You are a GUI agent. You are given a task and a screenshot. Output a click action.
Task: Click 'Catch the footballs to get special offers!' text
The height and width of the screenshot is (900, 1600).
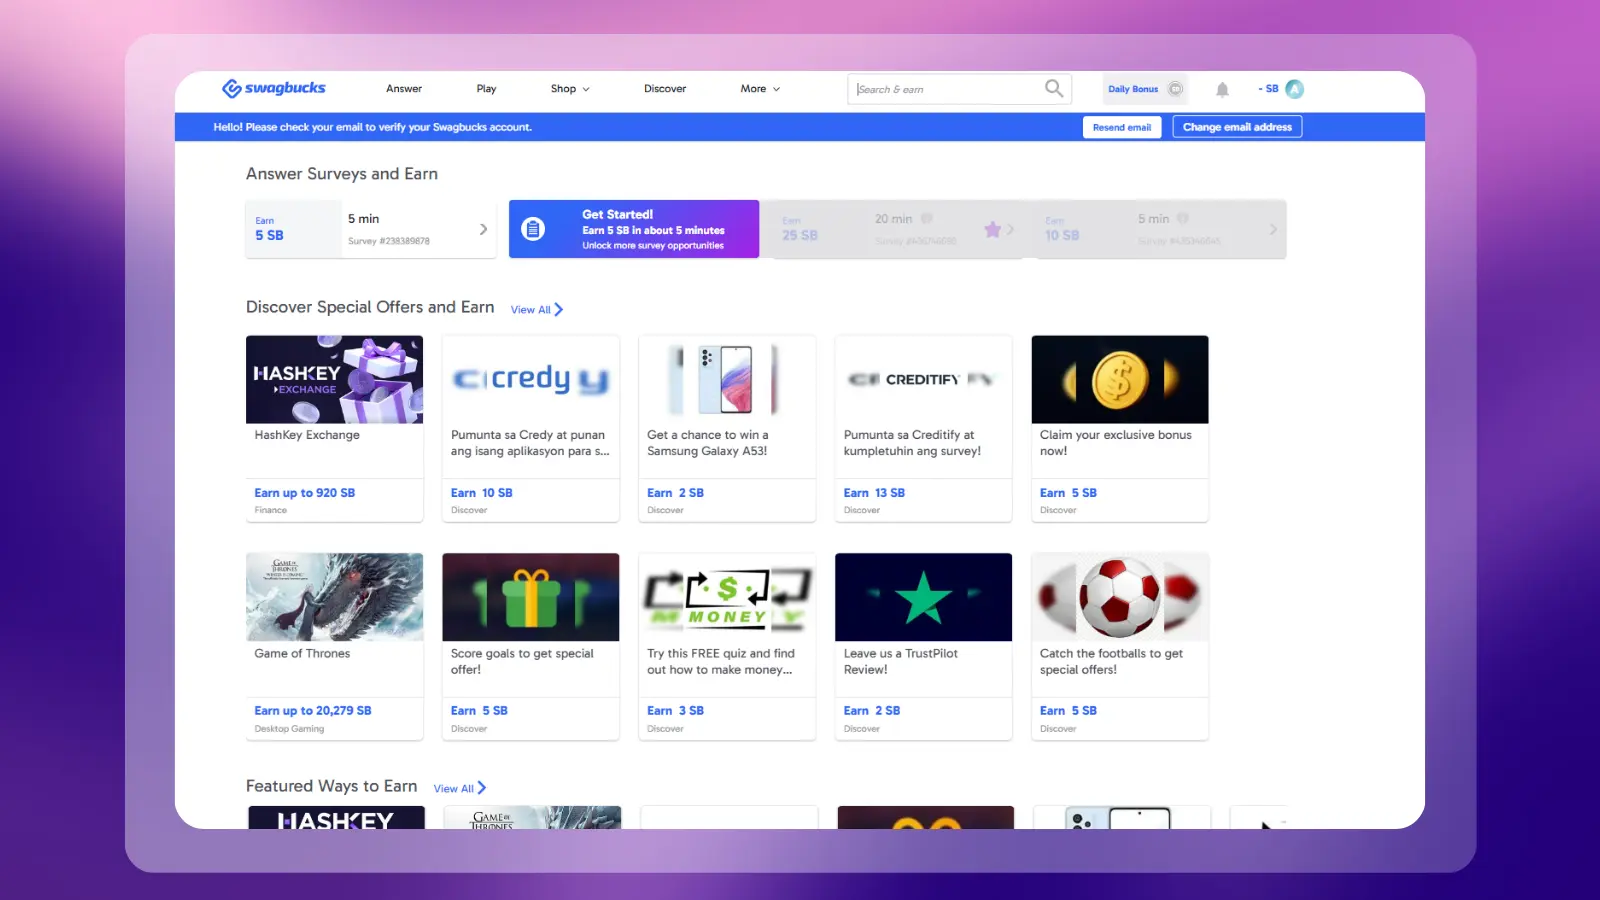[x=1111, y=661]
